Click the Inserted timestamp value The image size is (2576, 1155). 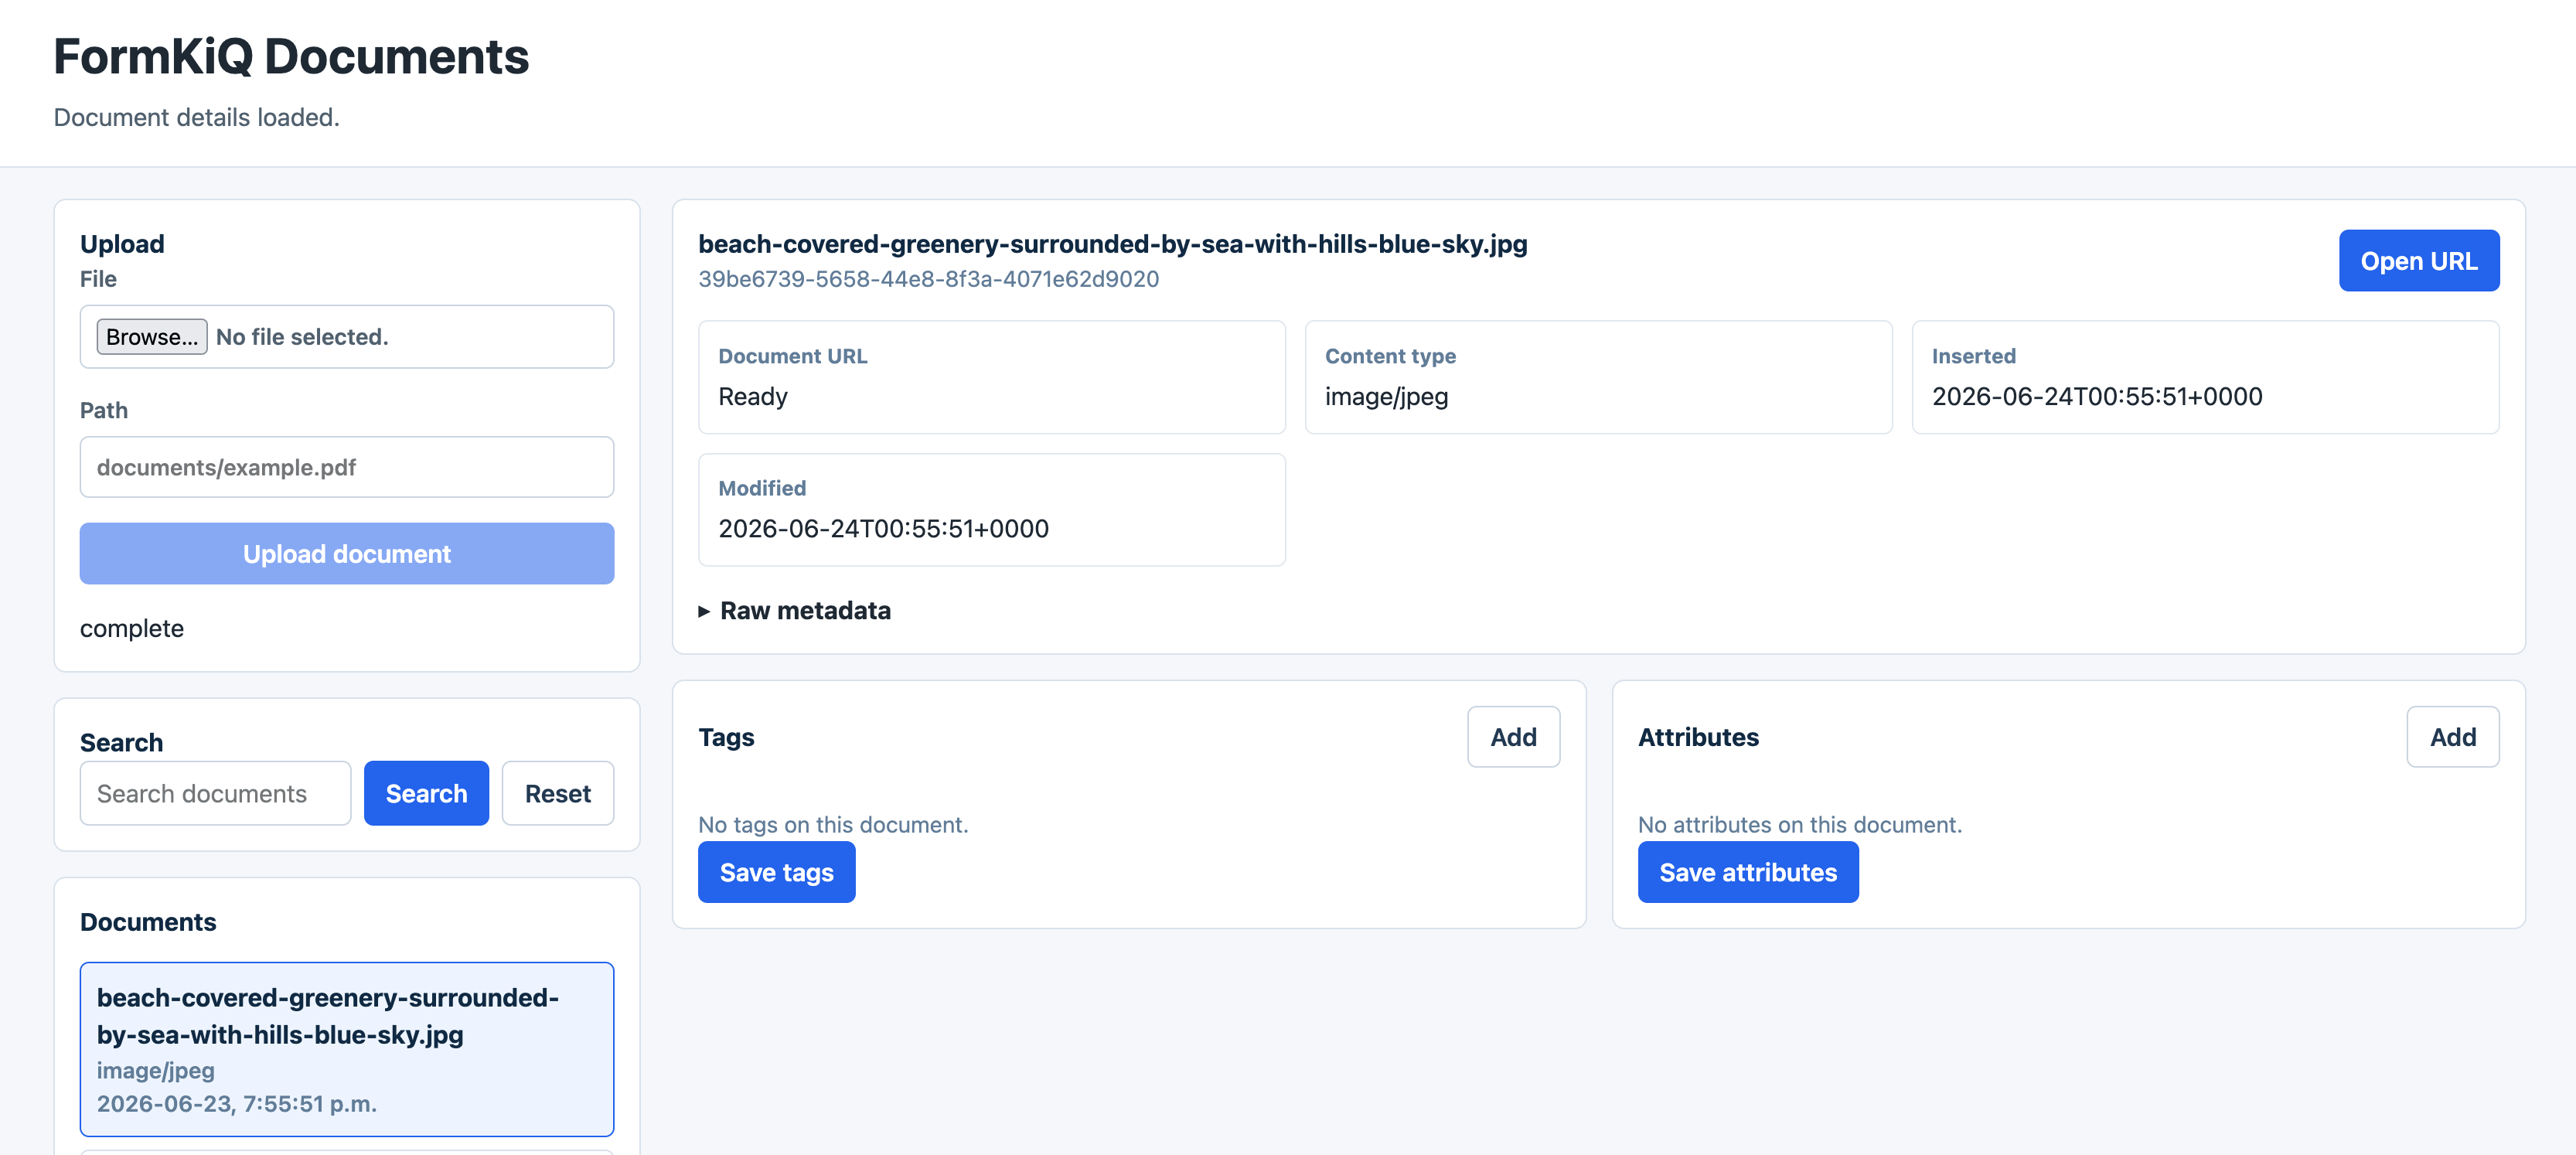(2096, 397)
